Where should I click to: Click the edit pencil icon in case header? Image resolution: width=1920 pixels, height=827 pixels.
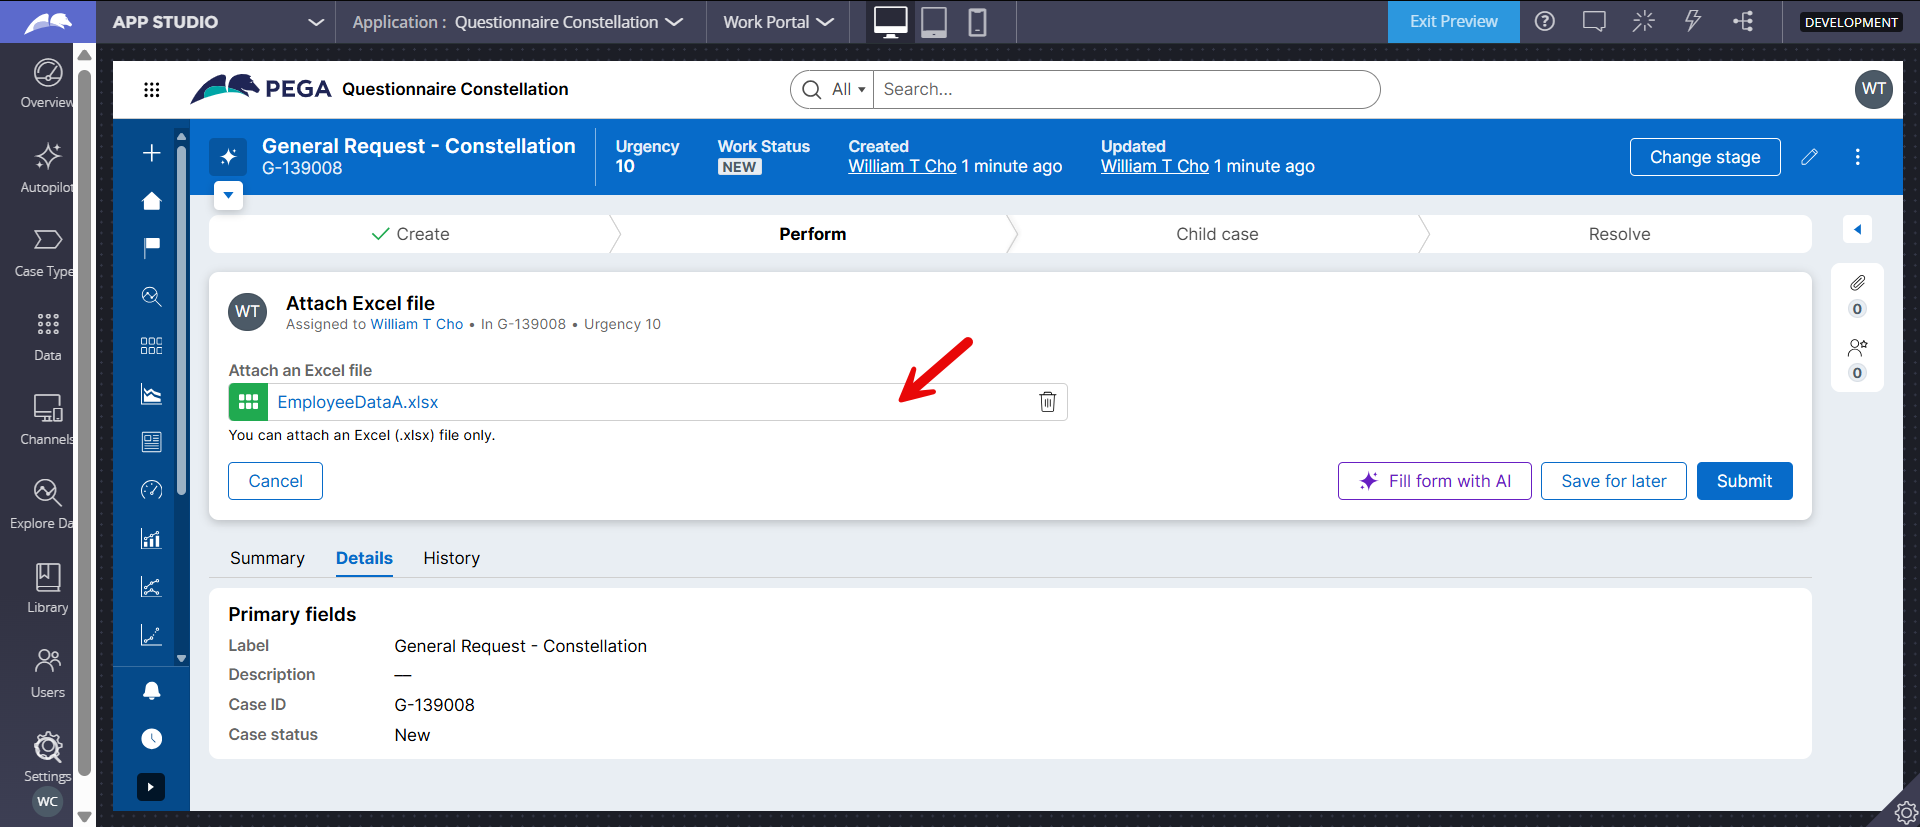1809,157
